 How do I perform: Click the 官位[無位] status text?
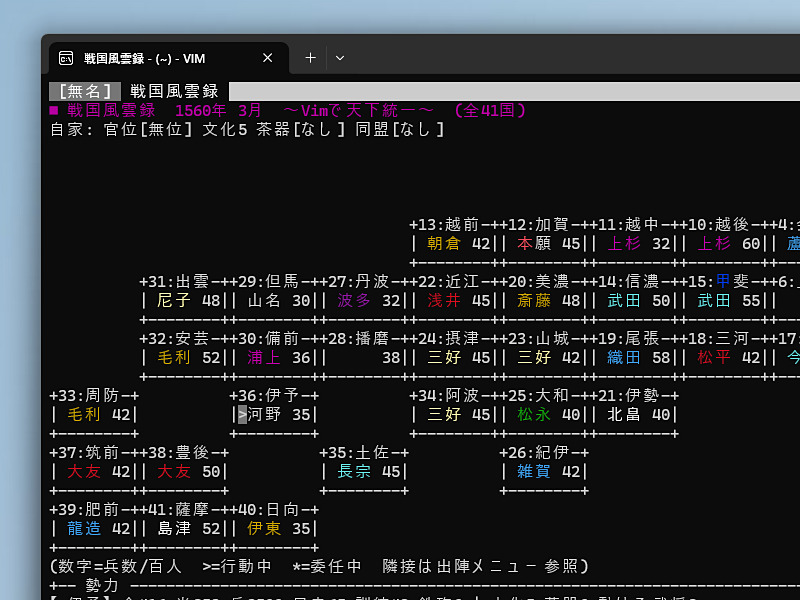click(x=148, y=130)
